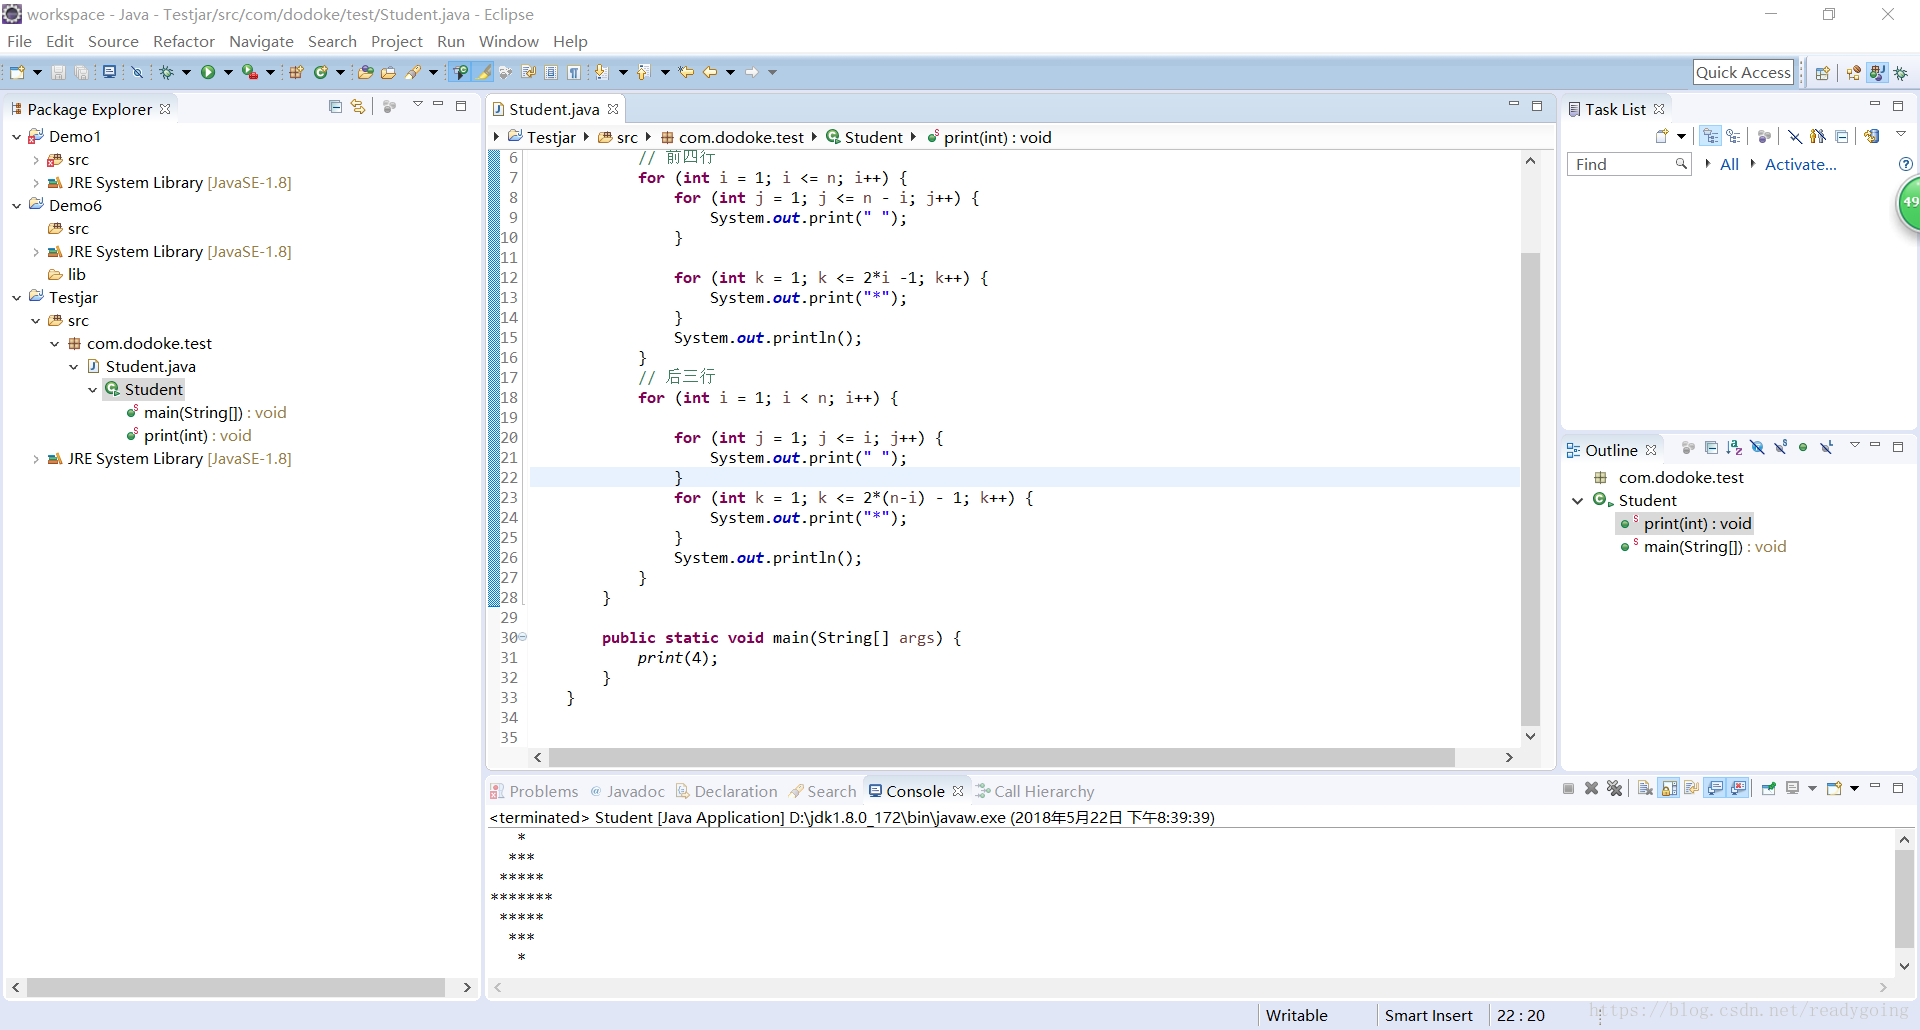Image resolution: width=1920 pixels, height=1030 pixels.
Task: Collapse the com.dodoke.test package node
Action: tap(54, 344)
